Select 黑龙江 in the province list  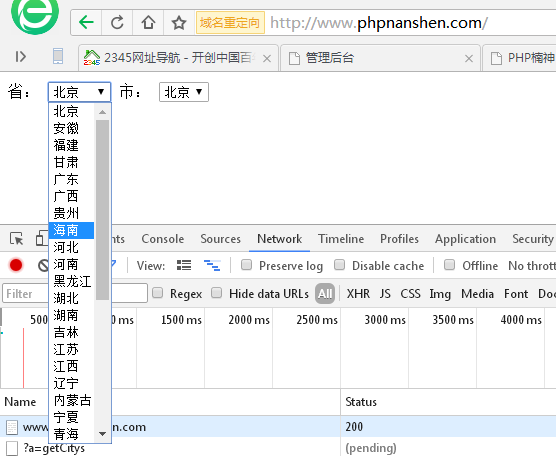pyautogui.click(x=72, y=282)
